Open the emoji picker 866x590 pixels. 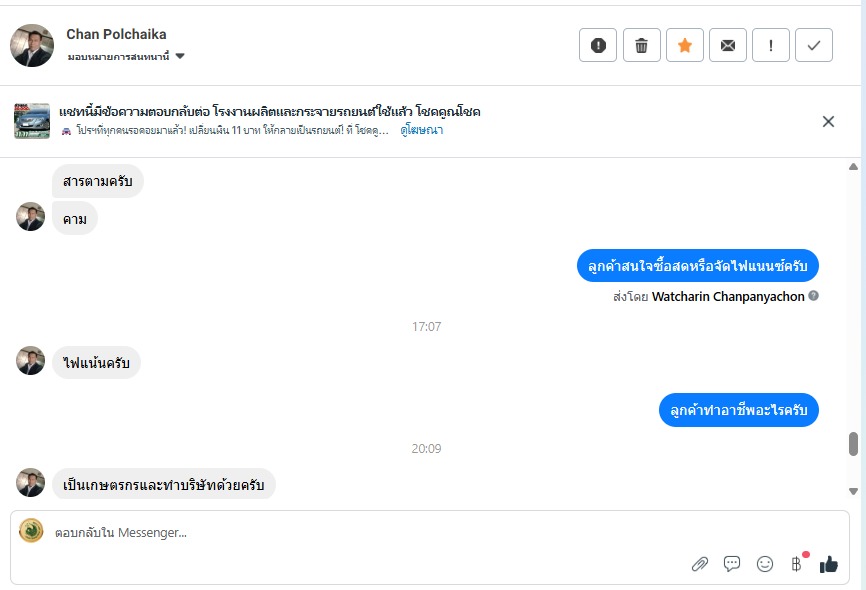[x=765, y=564]
